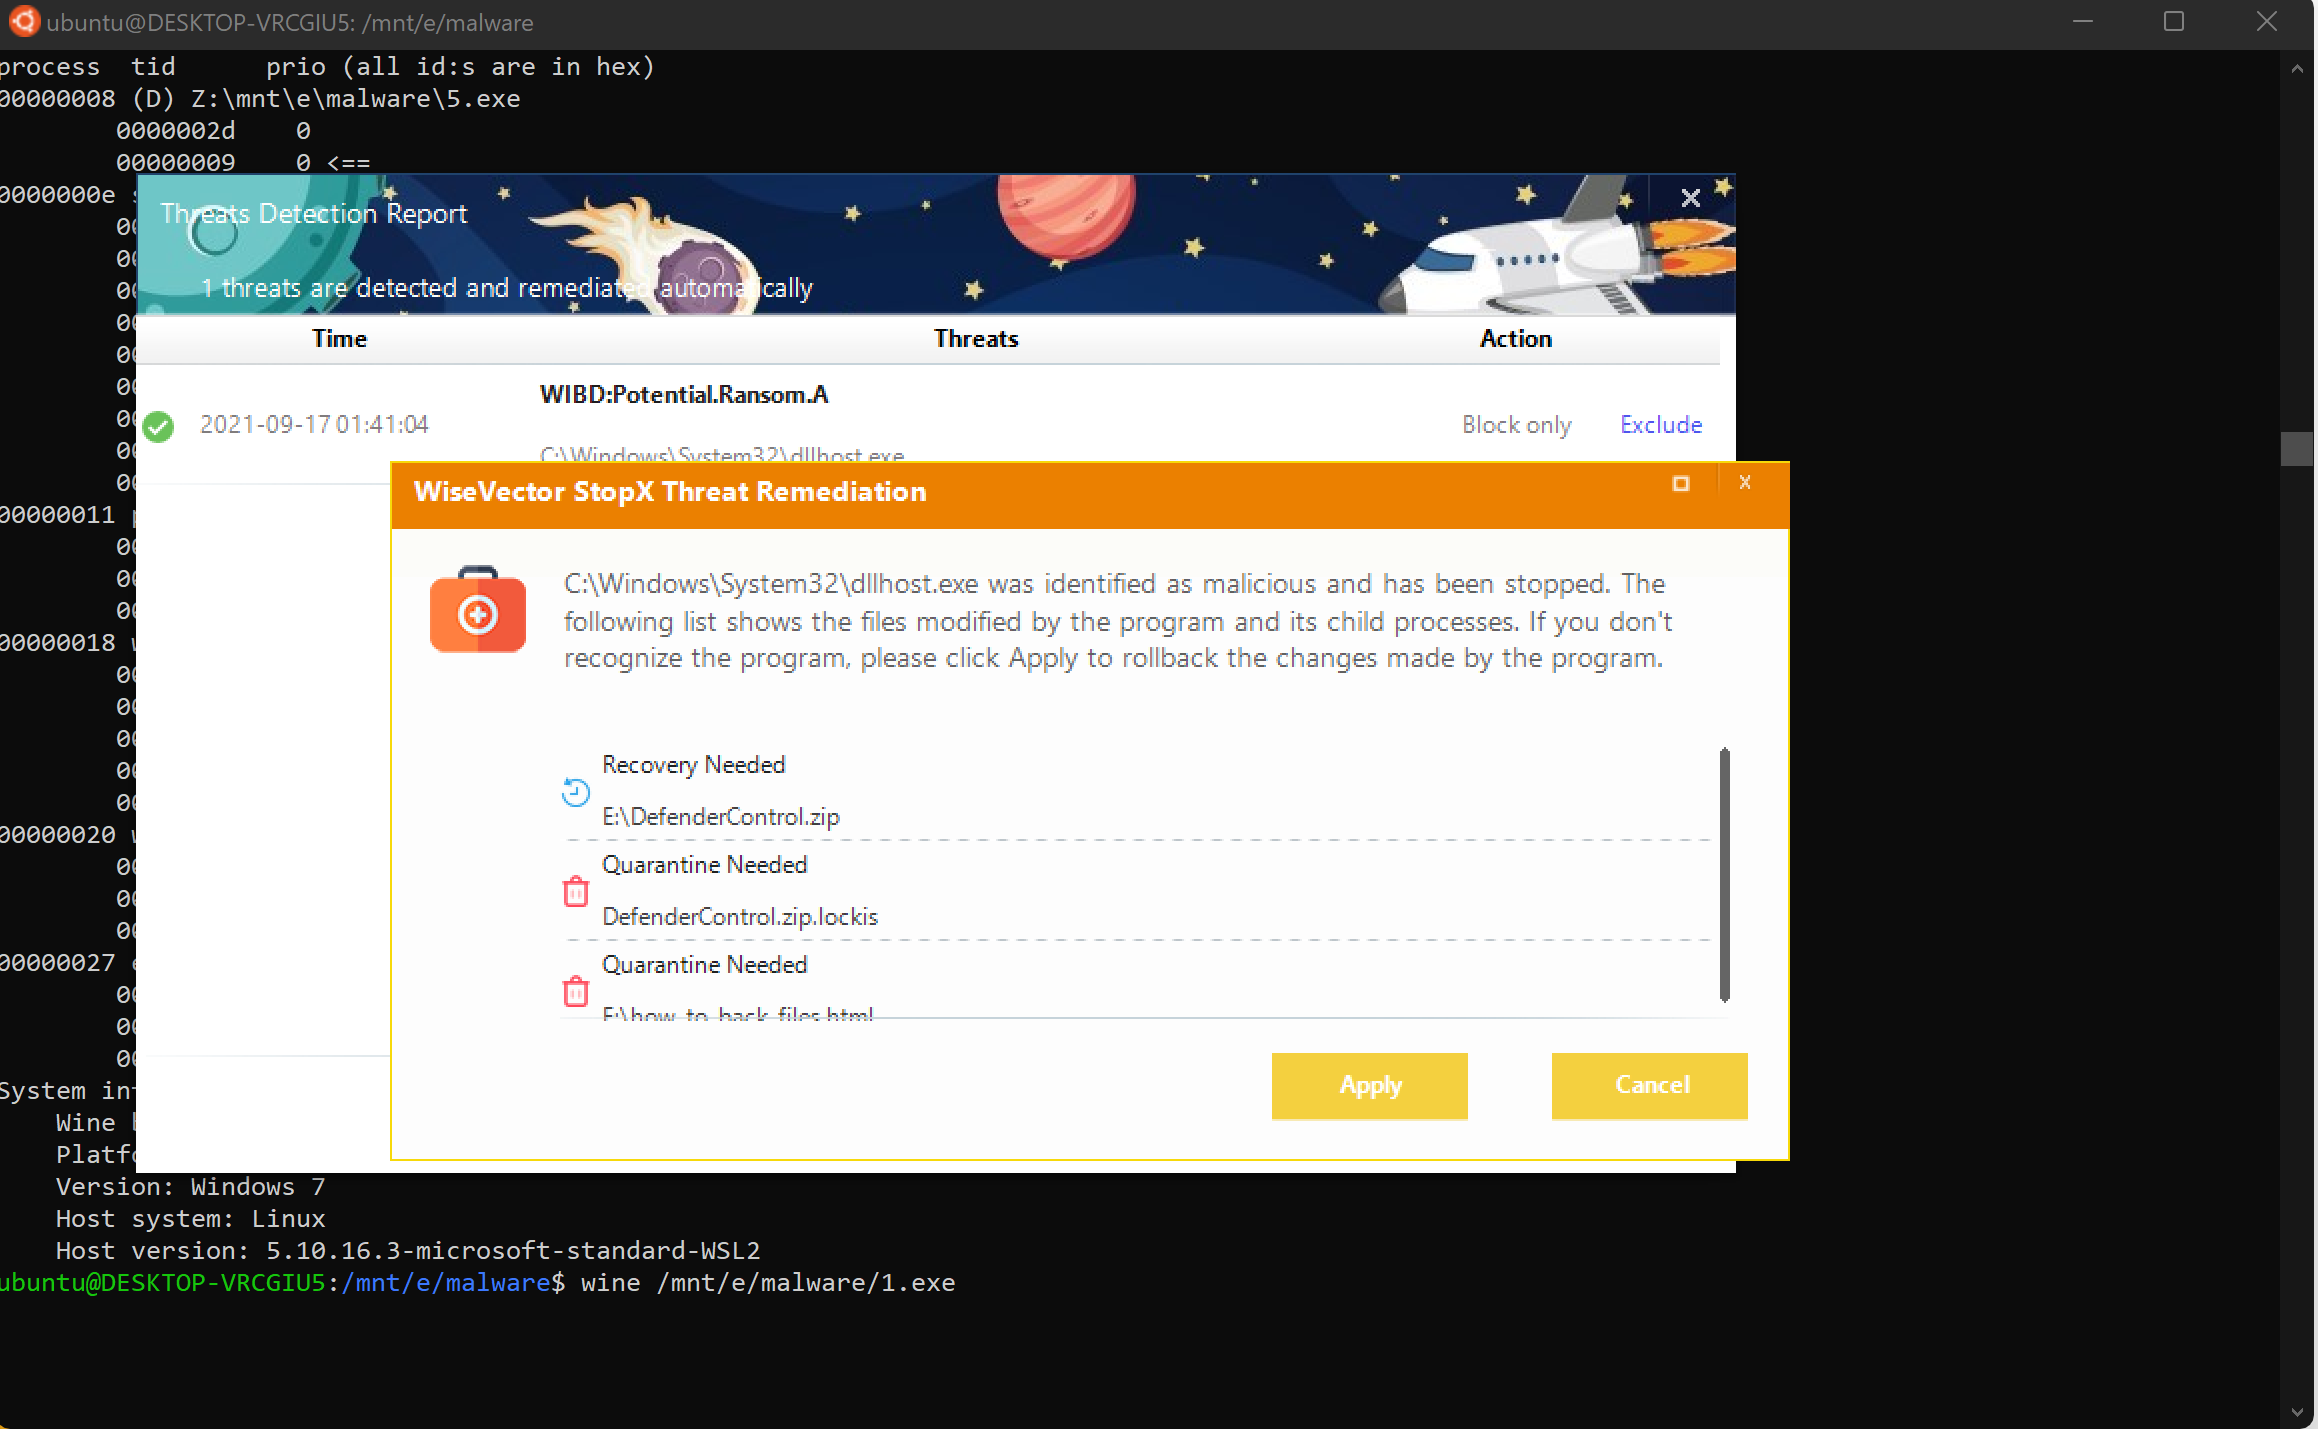Click terminal scrollbar down arrow

pyautogui.click(x=2297, y=1412)
